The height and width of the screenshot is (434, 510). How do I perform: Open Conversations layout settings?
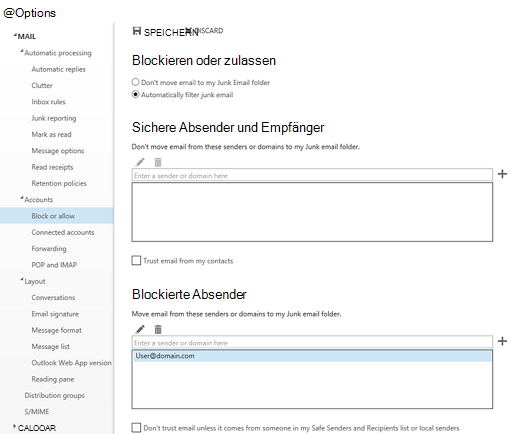53,298
